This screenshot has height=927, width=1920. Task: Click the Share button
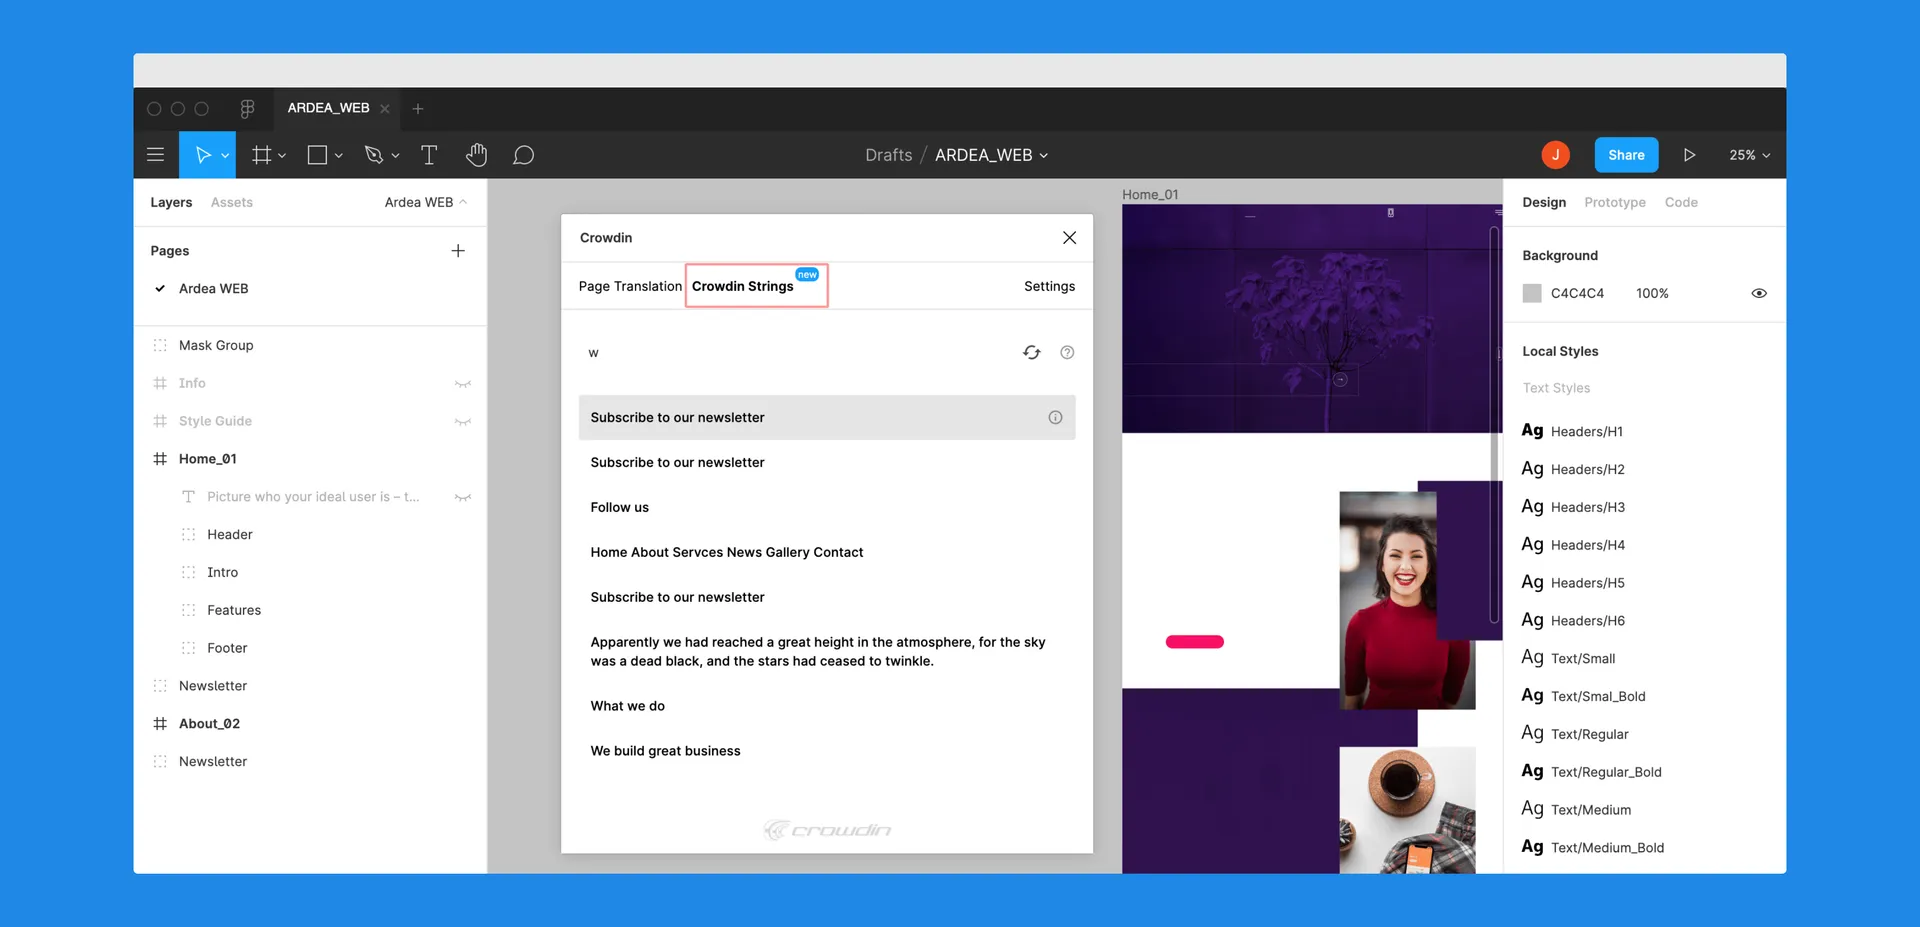(x=1625, y=155)
